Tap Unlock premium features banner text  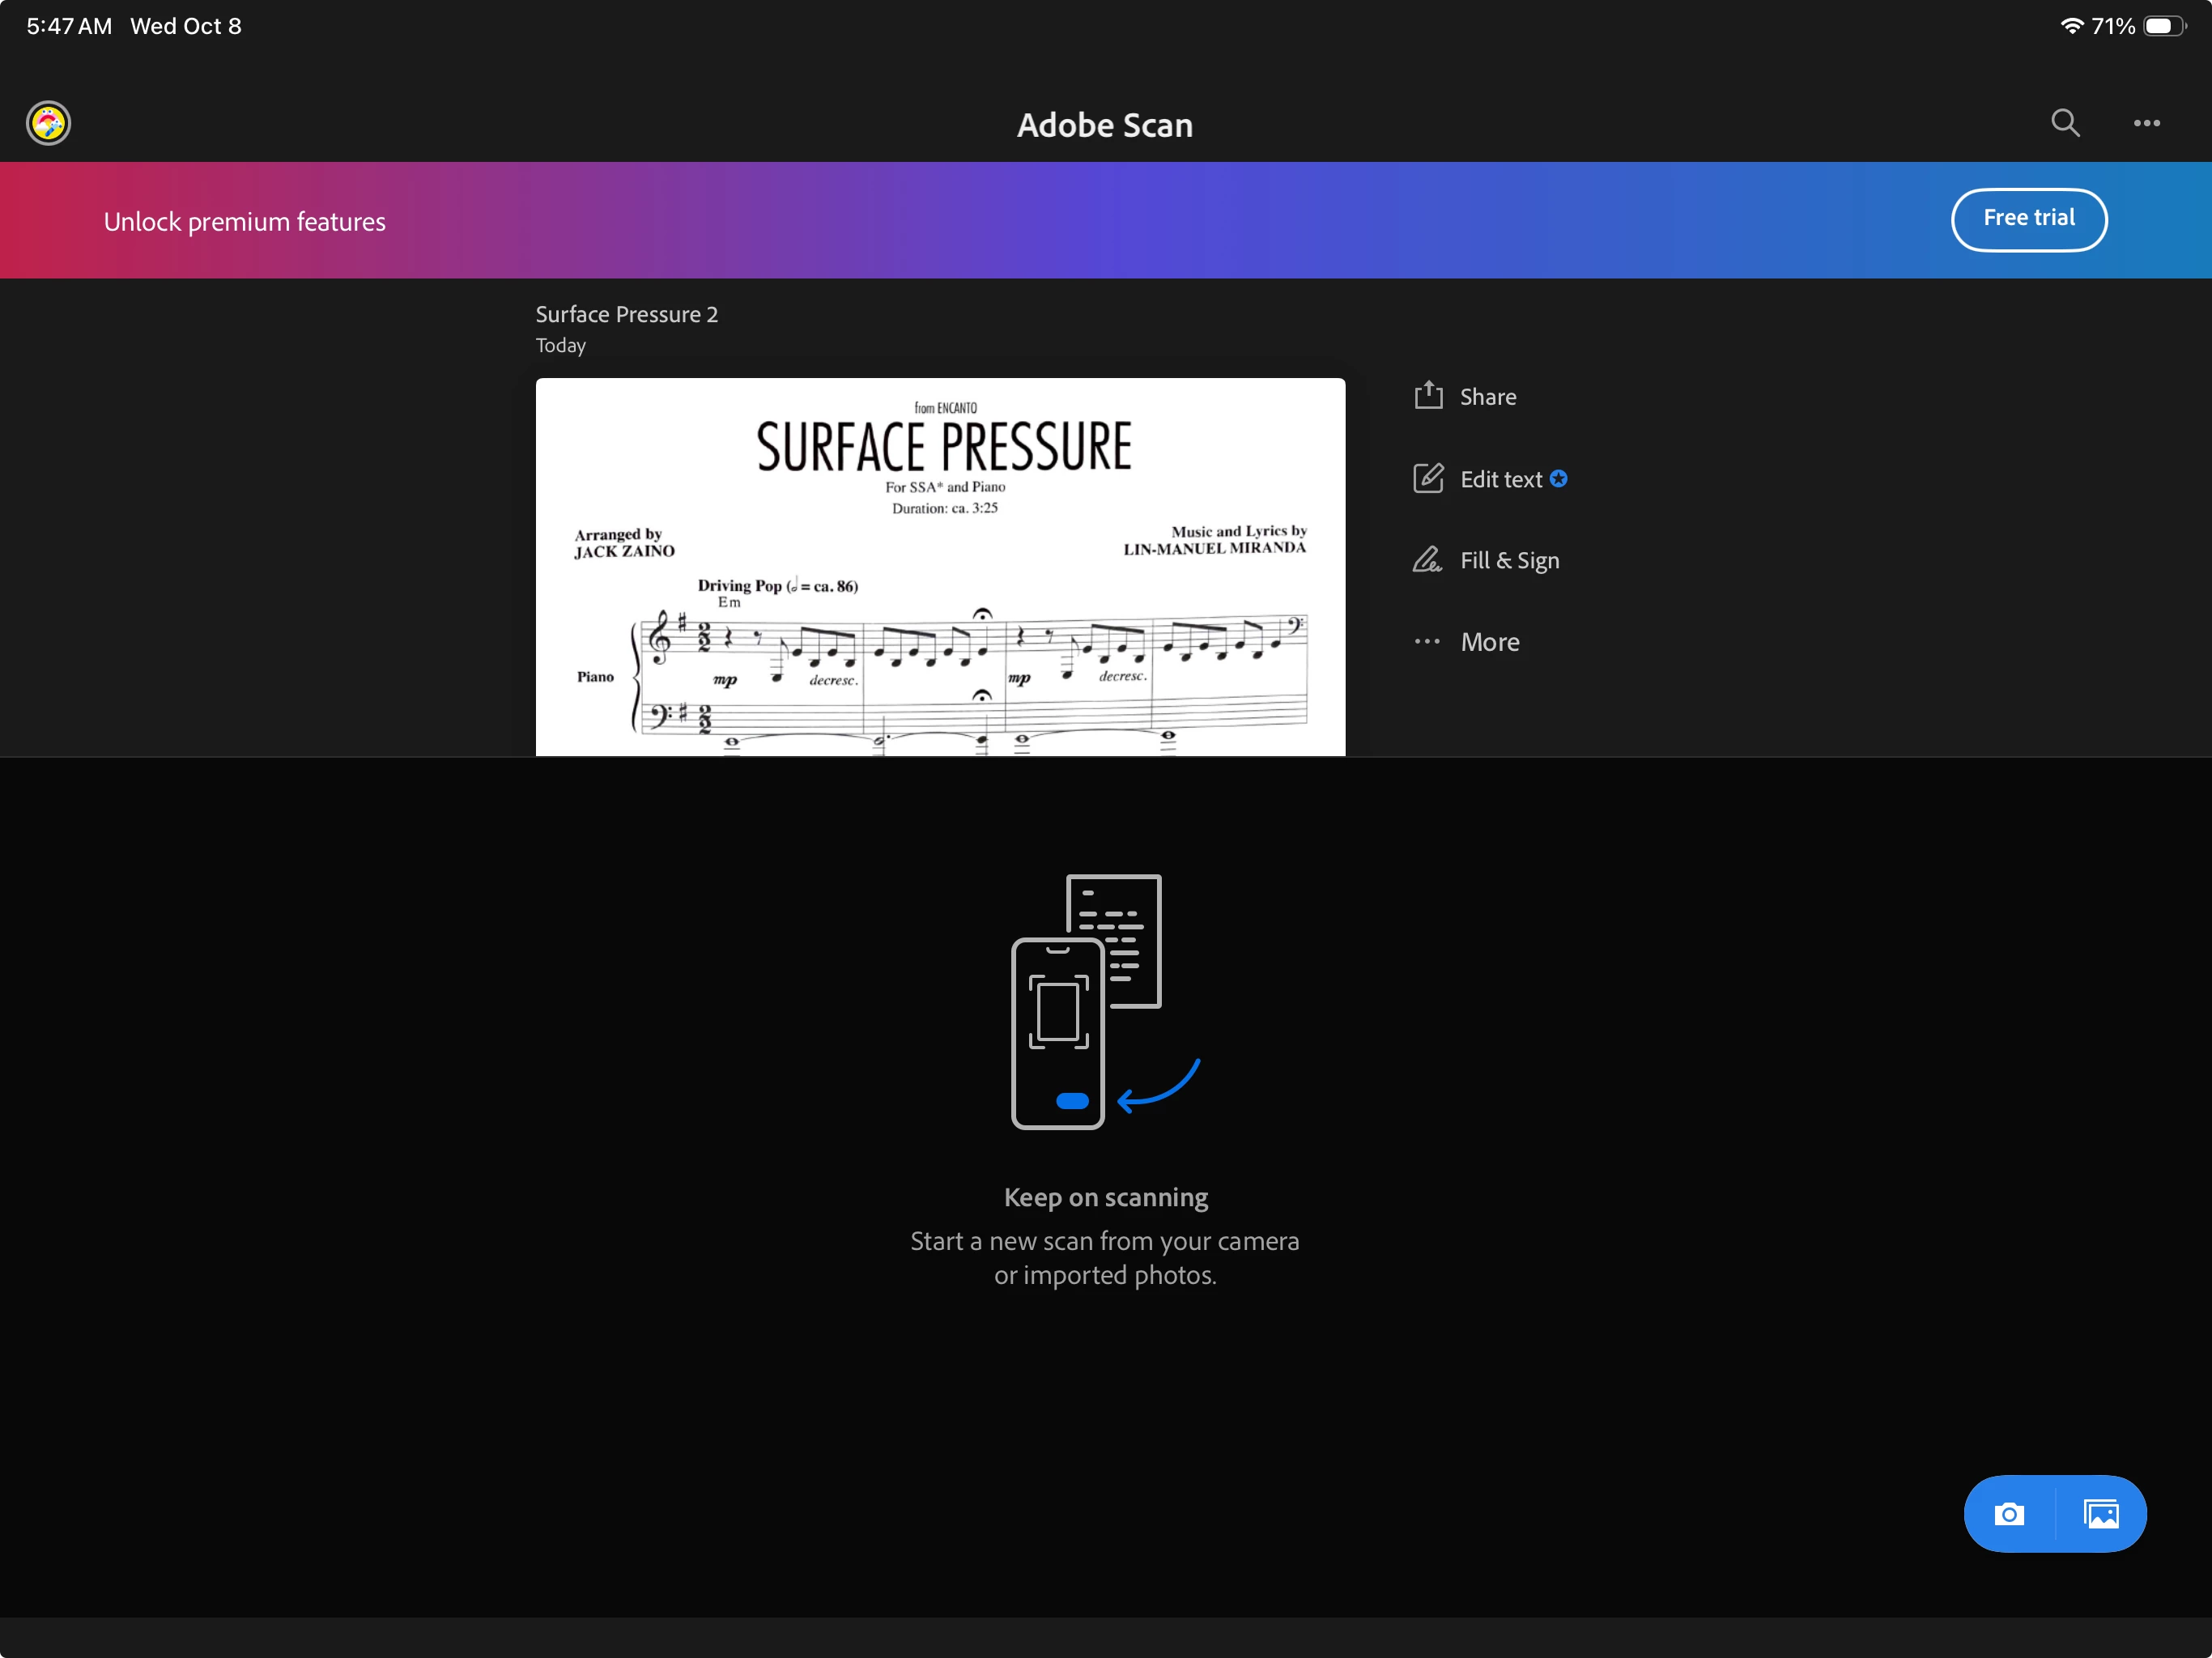pos(245,221)
